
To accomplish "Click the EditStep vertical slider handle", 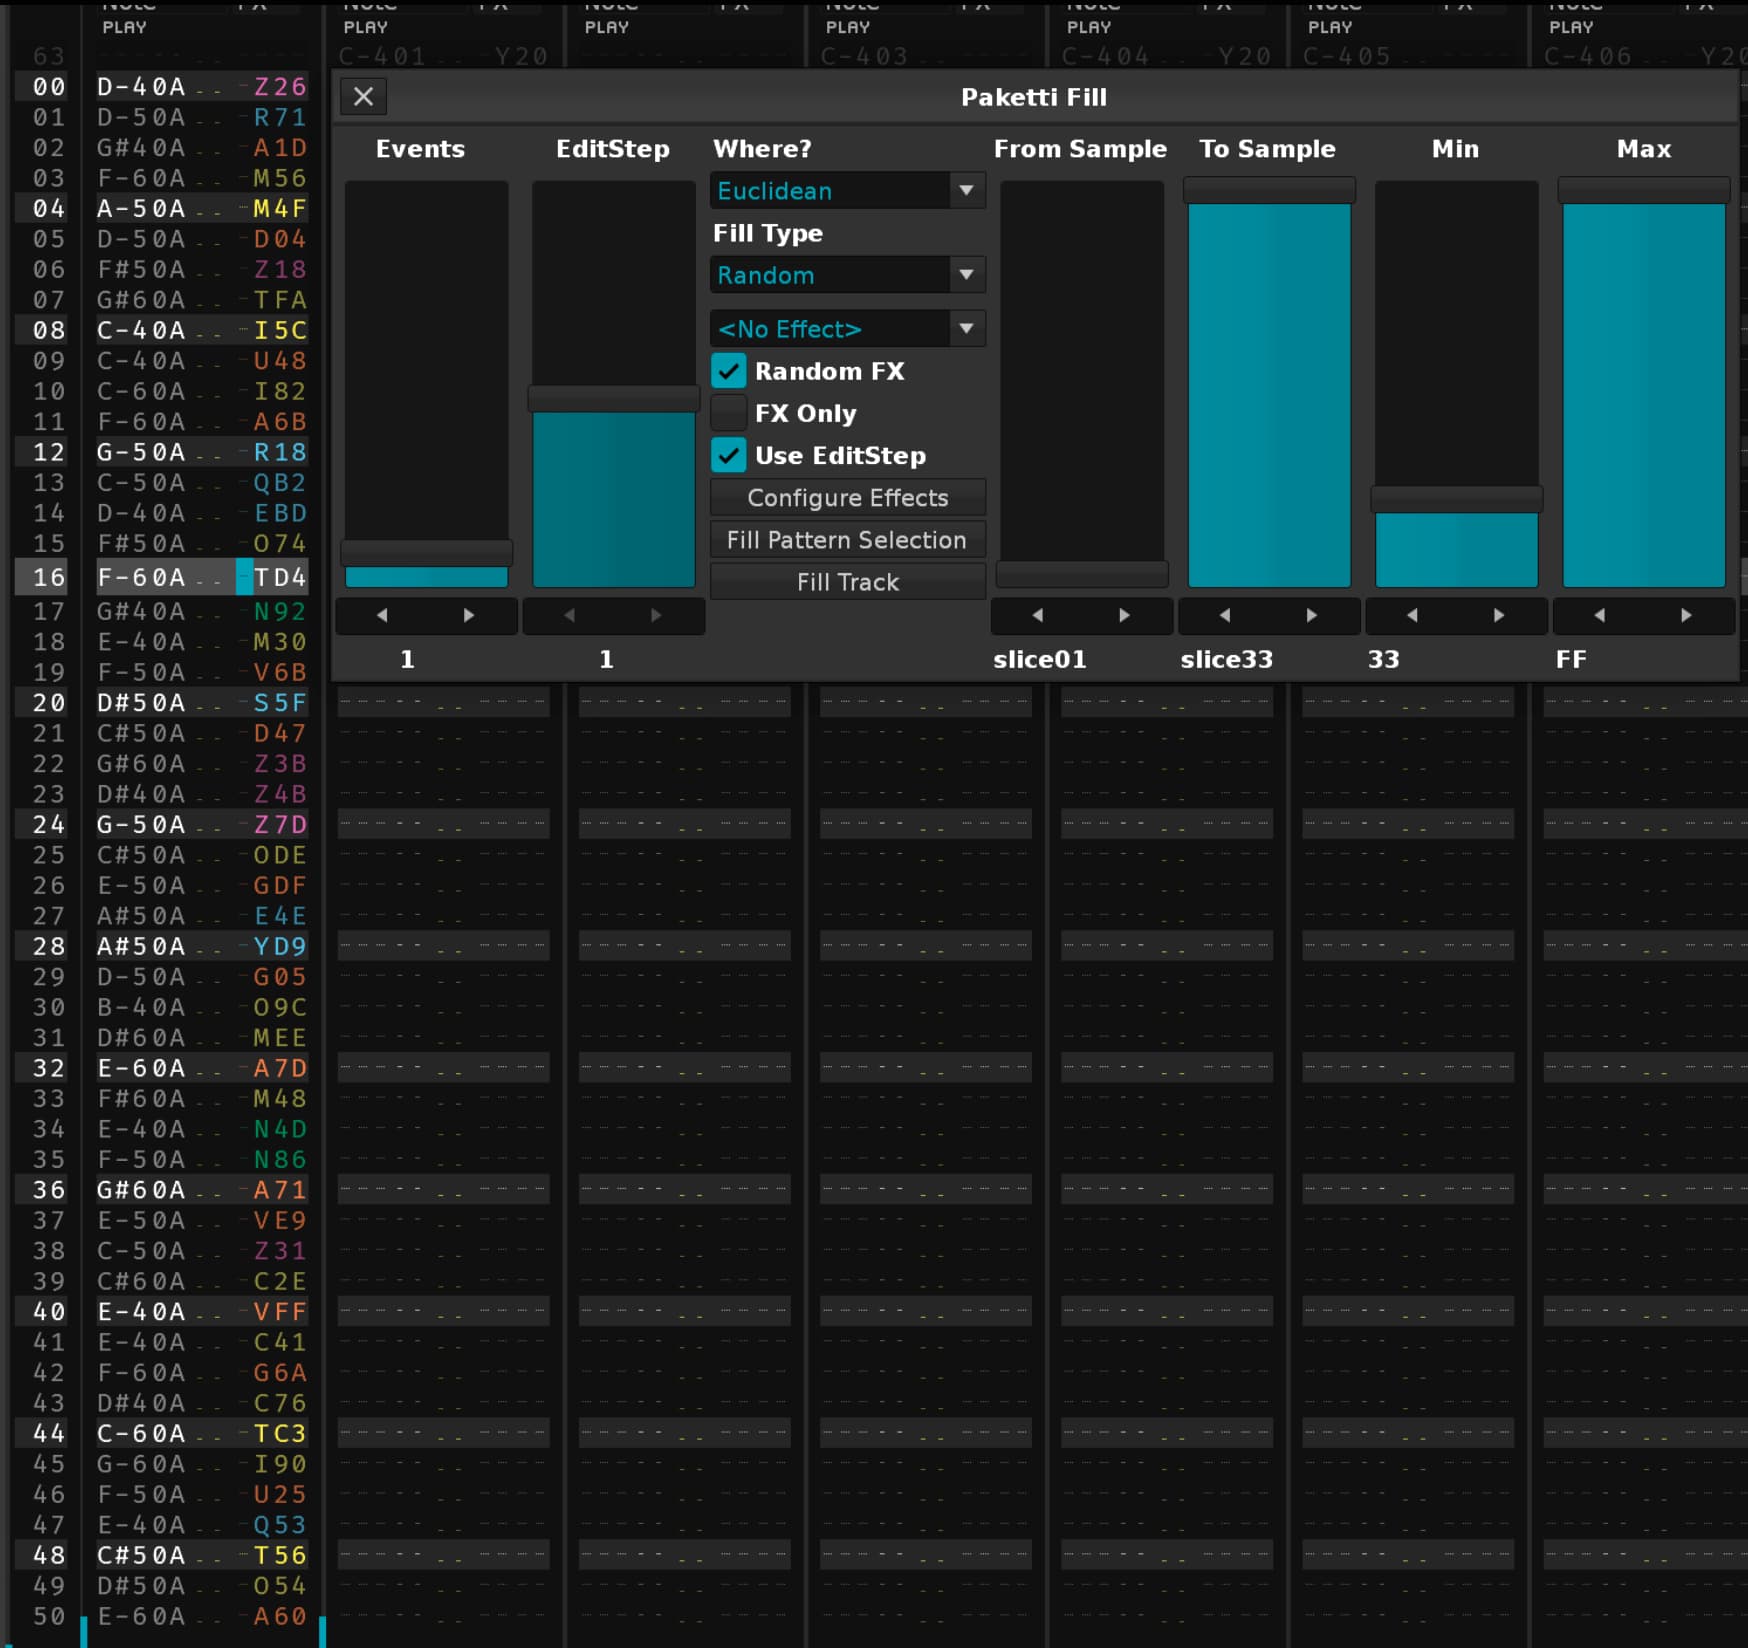I will pos(613,399).
